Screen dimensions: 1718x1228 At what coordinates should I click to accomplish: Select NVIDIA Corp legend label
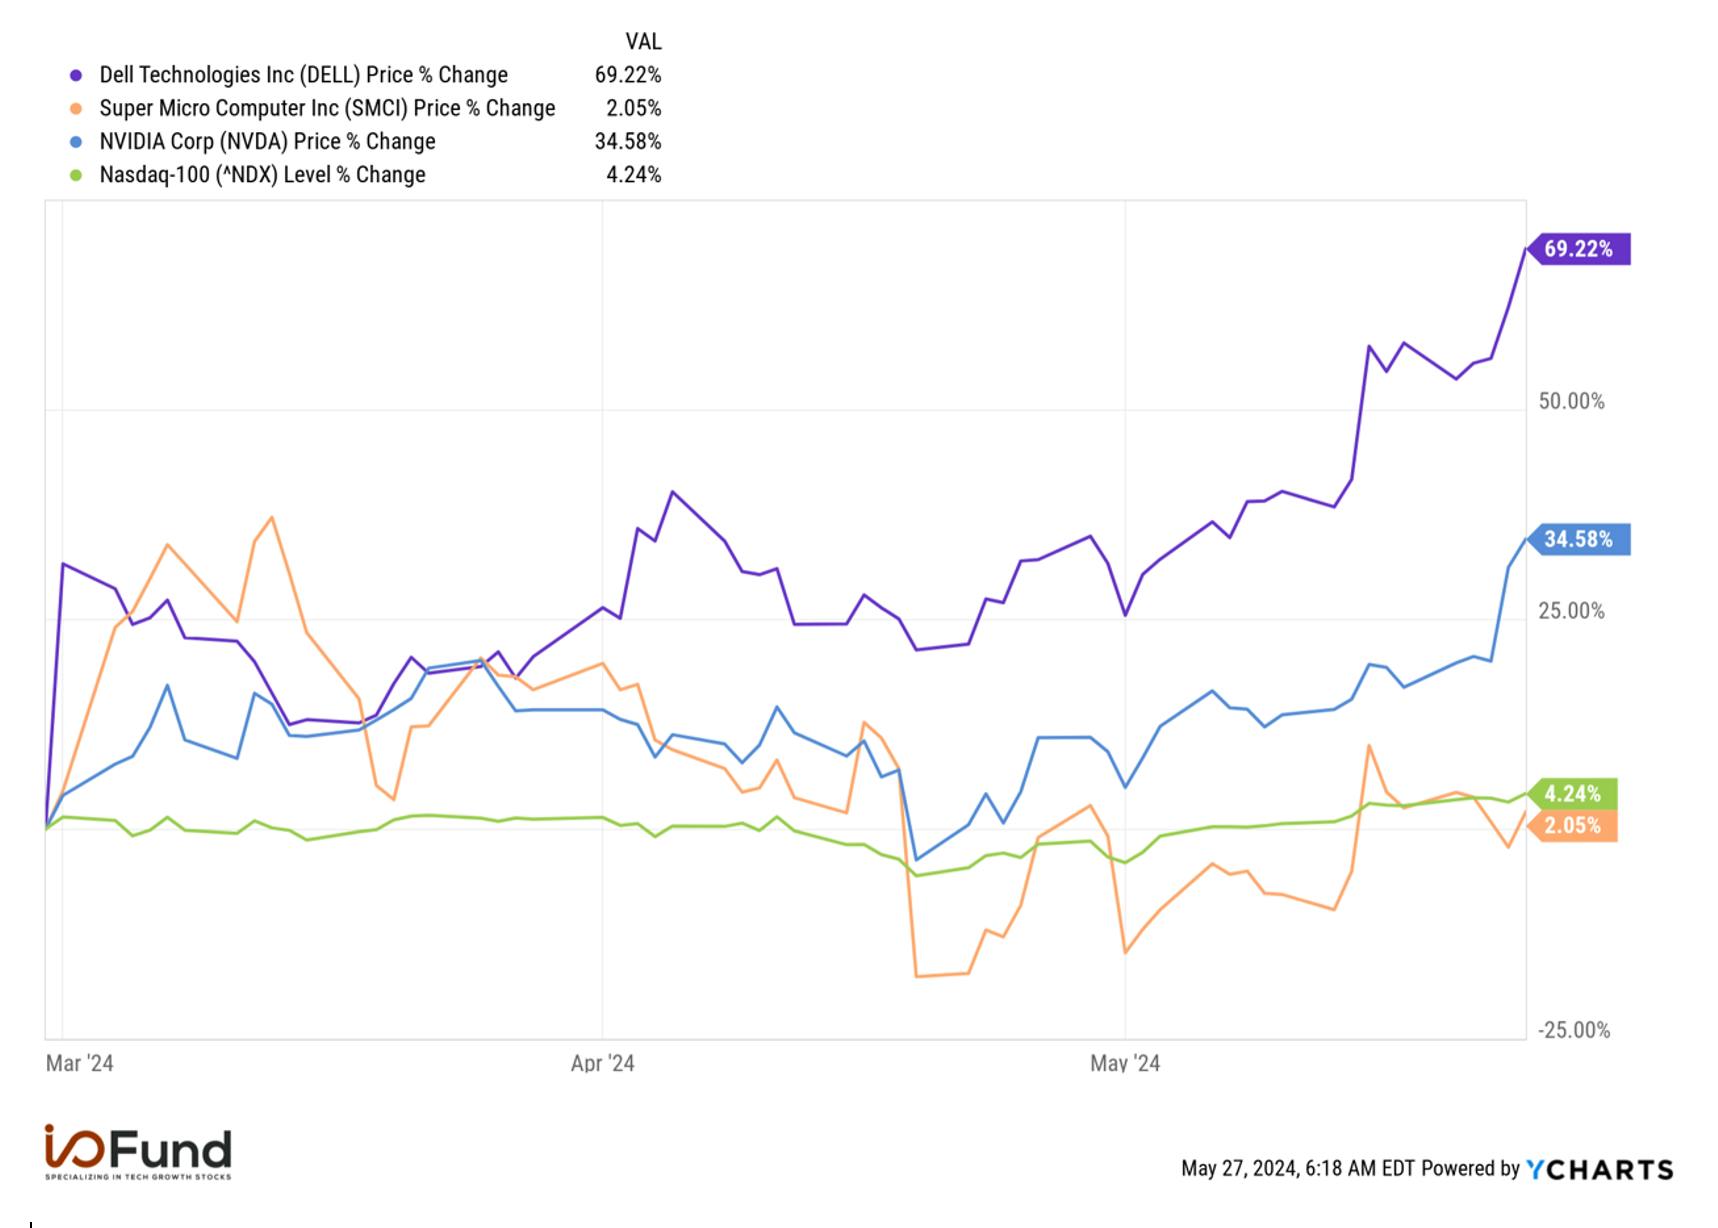coord(267,142)
